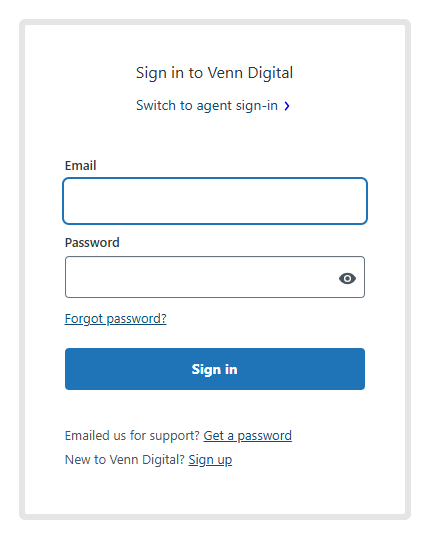Screen dimensions: 438x540
Task: Reveal the password using the eye icon
Action: [x=347, y=278]
